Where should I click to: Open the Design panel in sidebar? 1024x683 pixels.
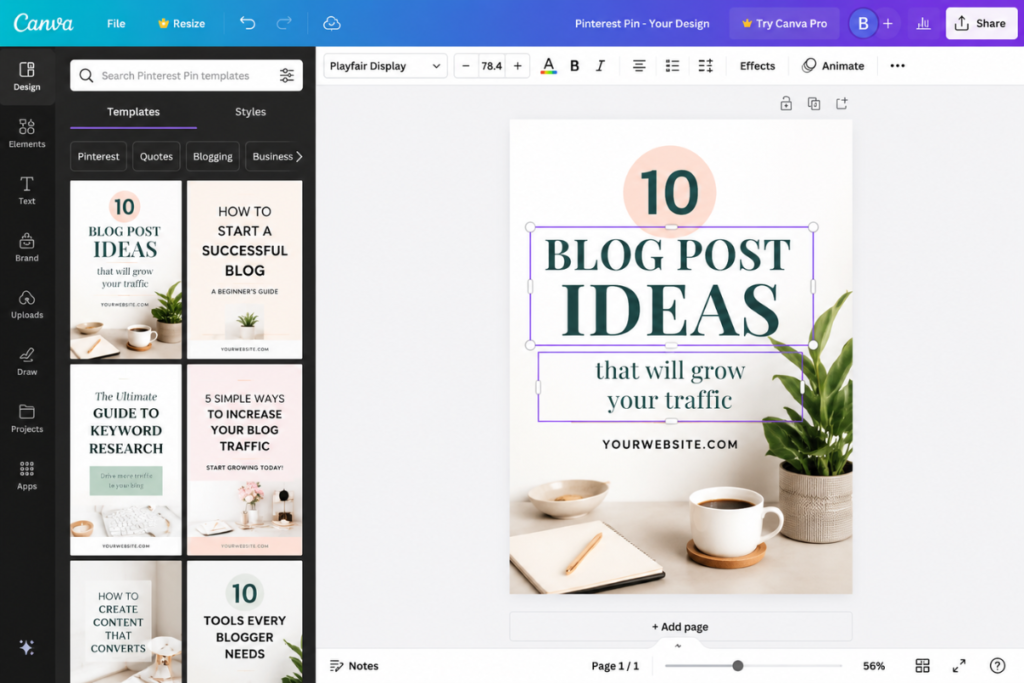[27, 76]
